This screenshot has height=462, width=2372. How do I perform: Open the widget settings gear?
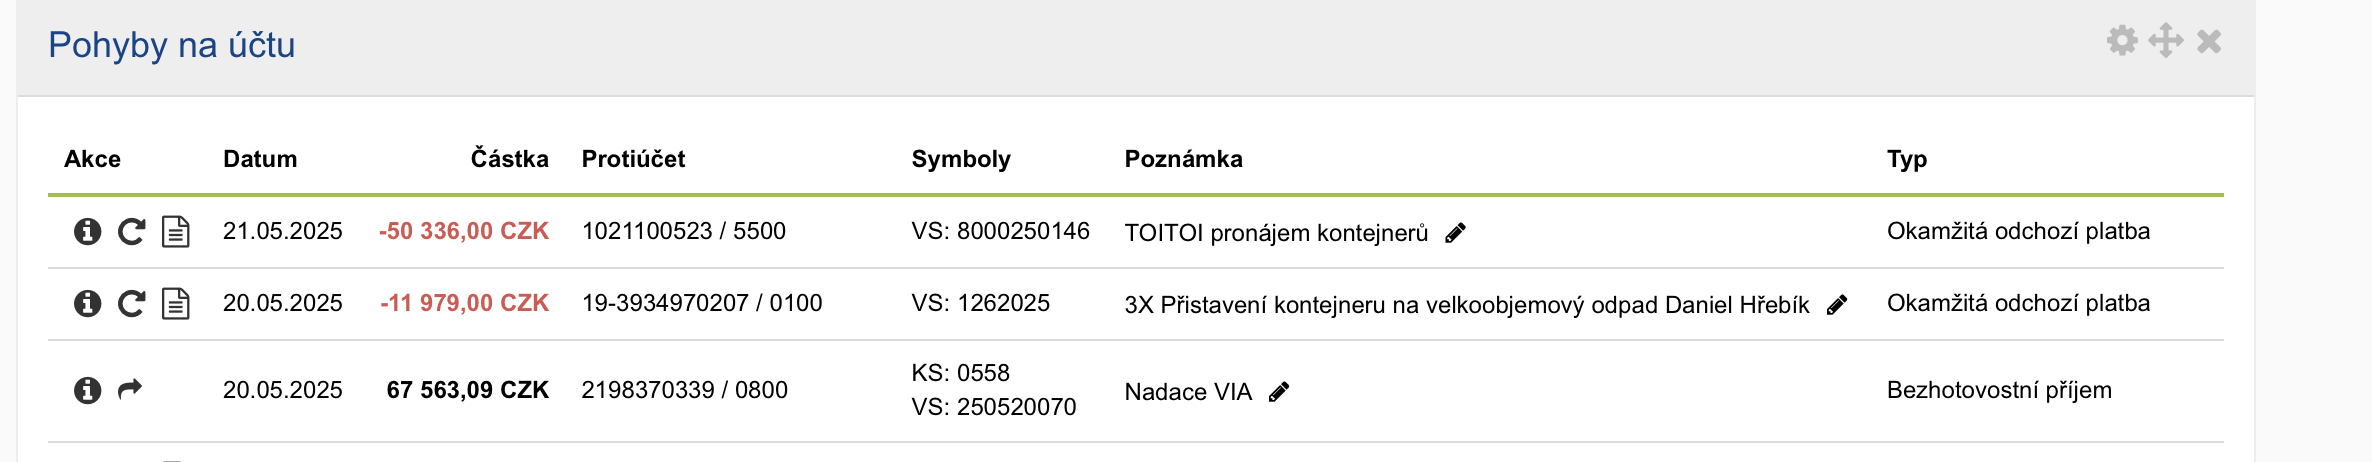[2122, 41]
